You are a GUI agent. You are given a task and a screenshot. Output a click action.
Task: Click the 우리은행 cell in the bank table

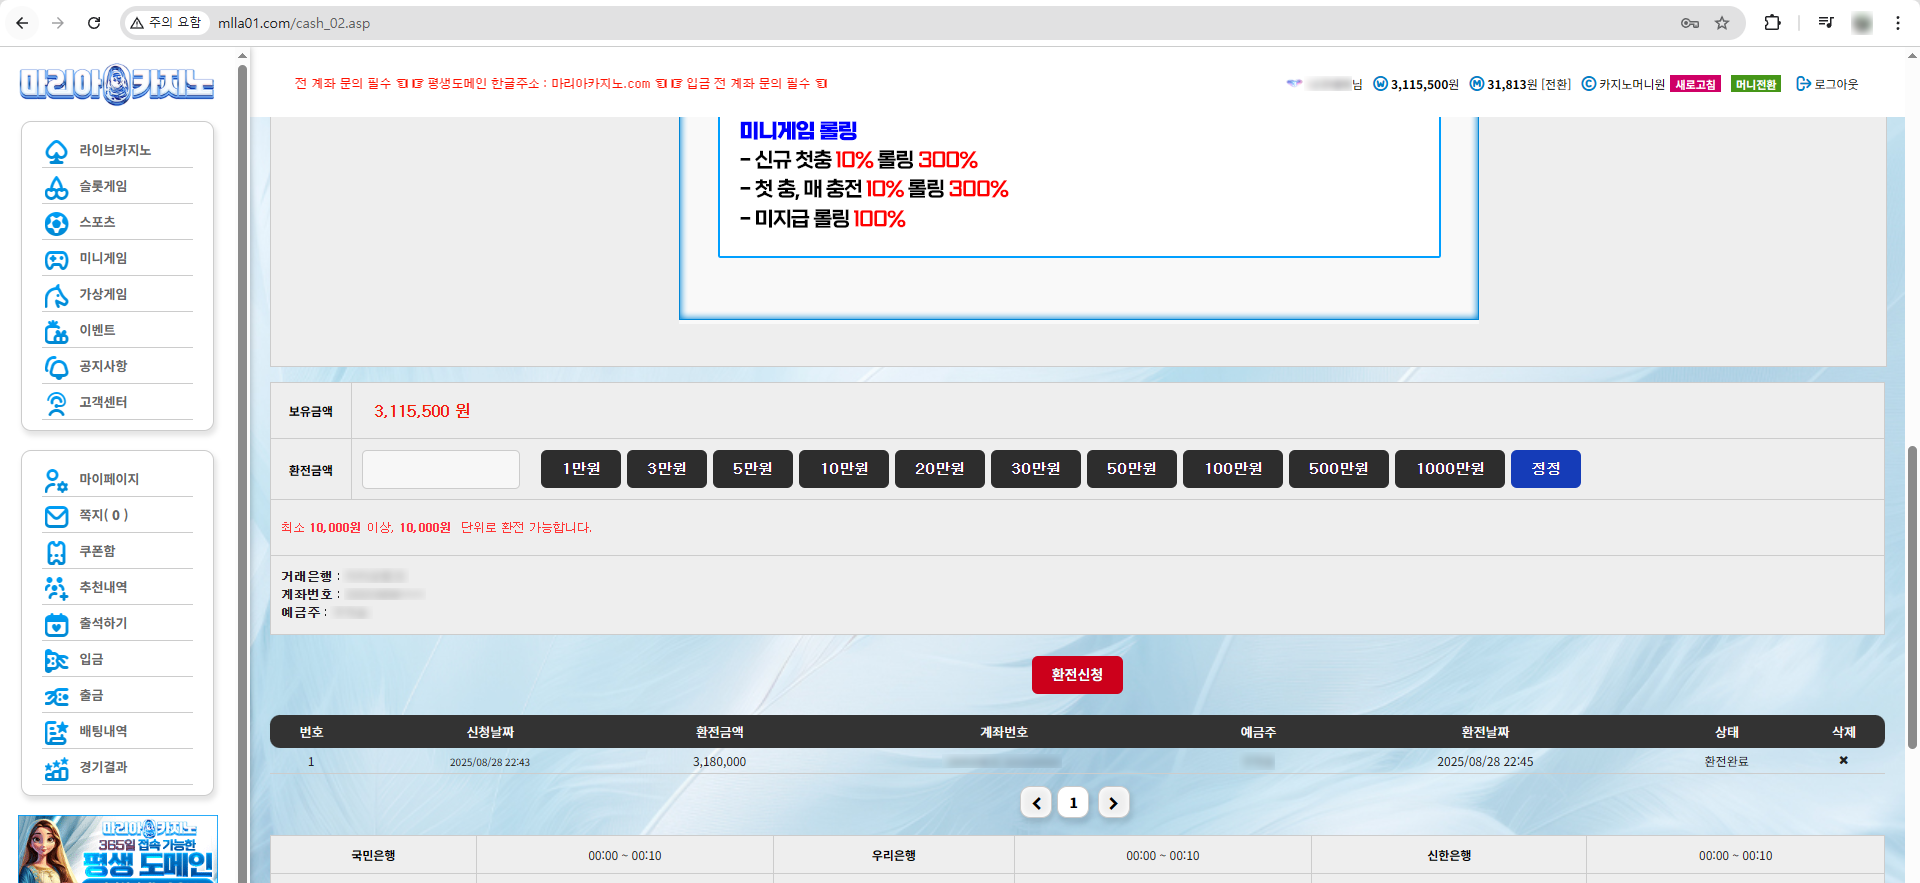[894, 856]
